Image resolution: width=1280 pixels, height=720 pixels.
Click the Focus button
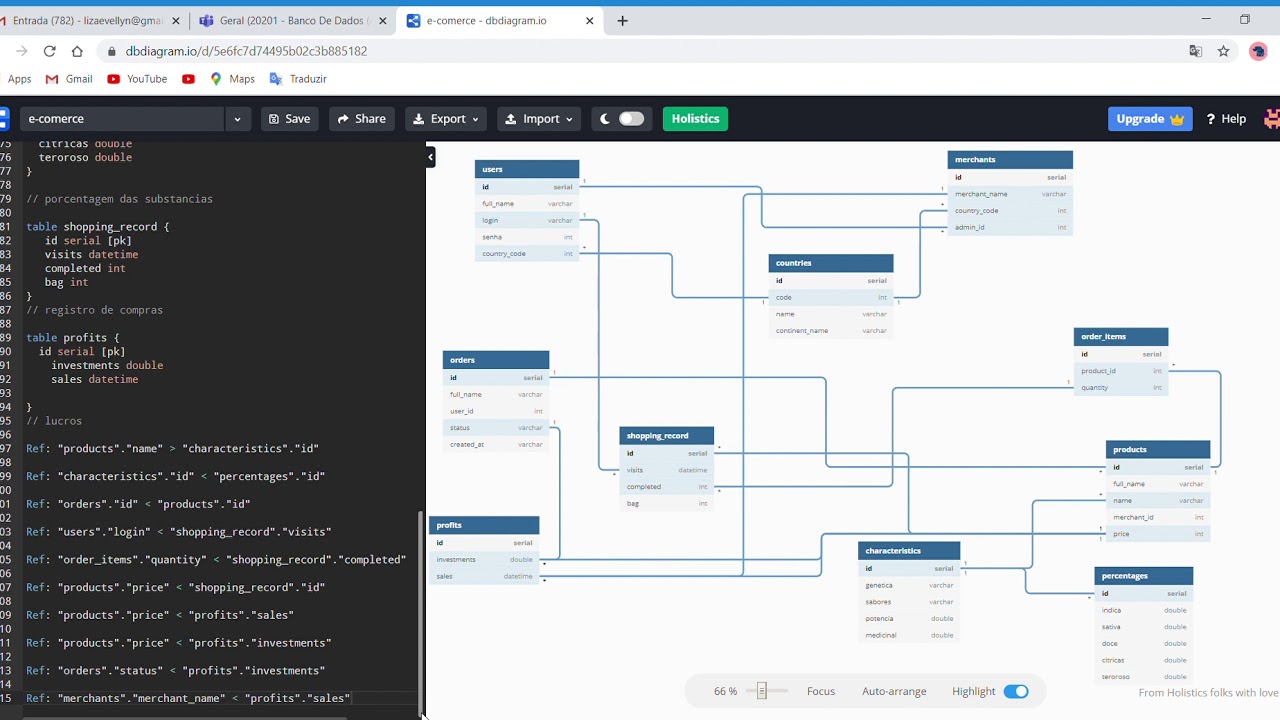[x=821, y=692]
